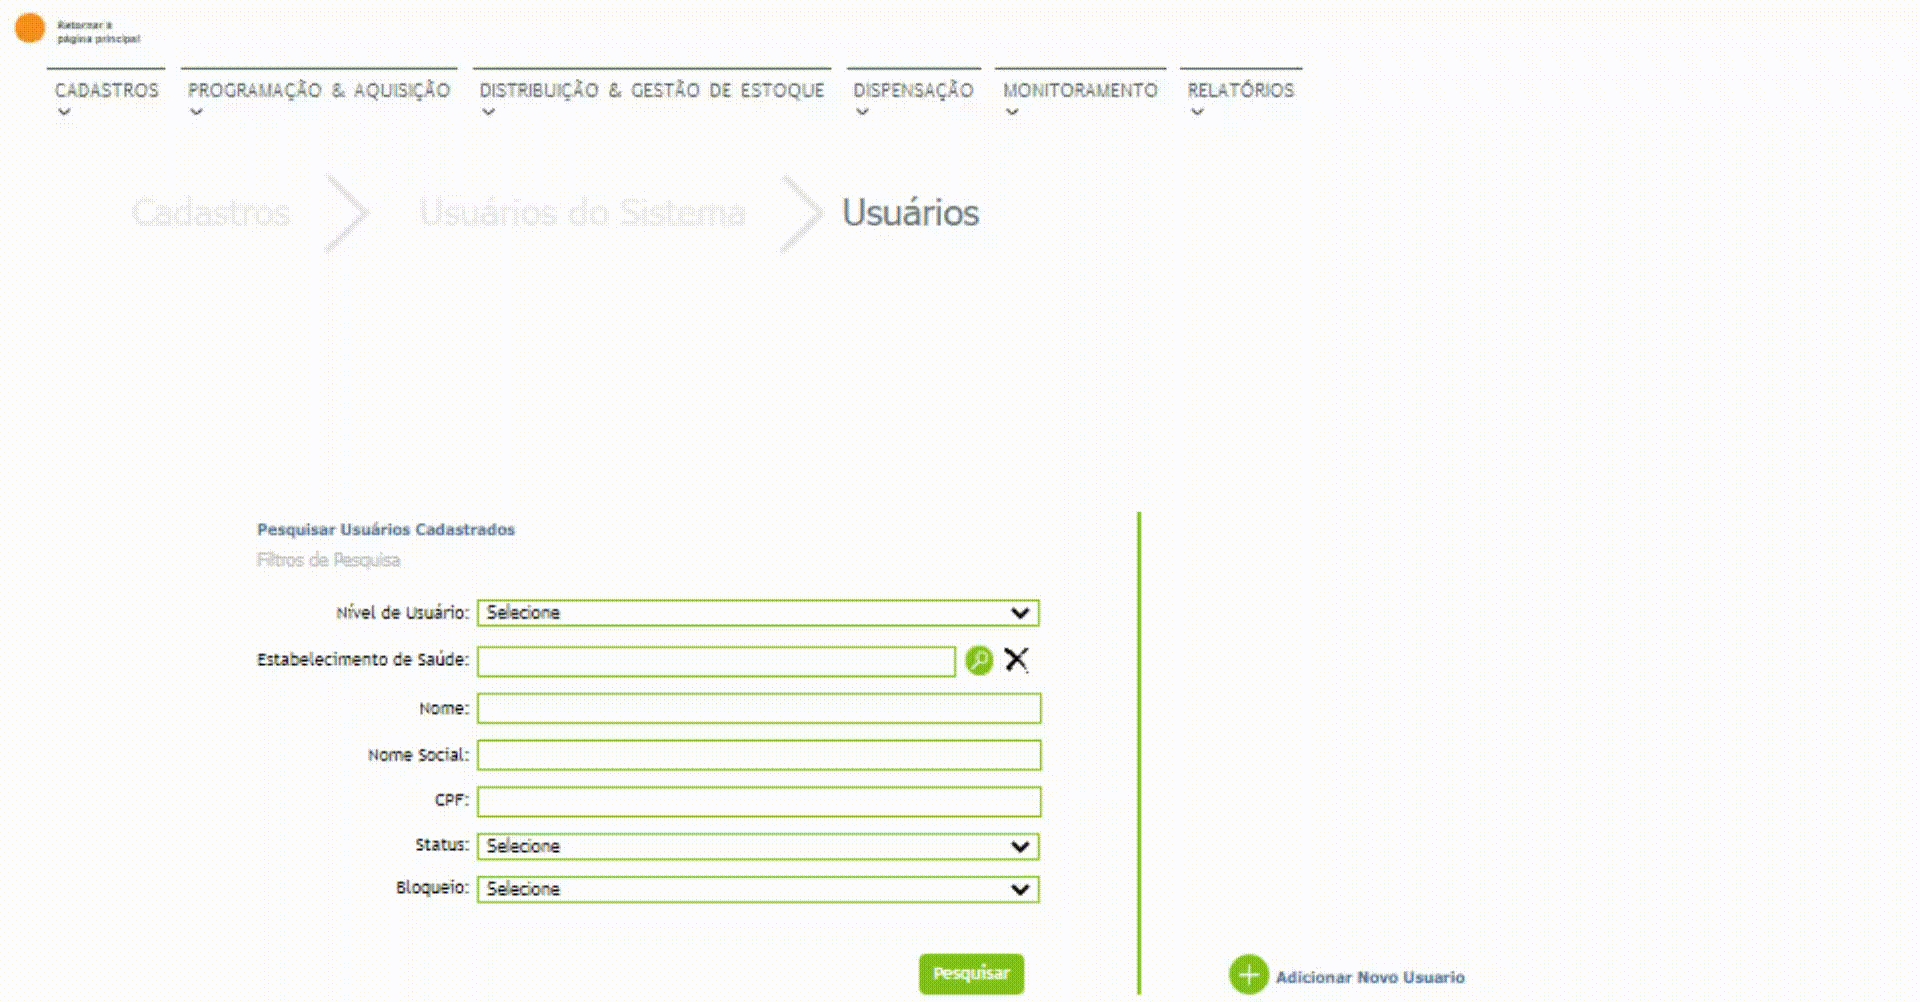The height and width of the screenshot is (1002, 1920).
Task: Click the Estabelecimento de Saúde input field
Action: [x=716, y=661]
